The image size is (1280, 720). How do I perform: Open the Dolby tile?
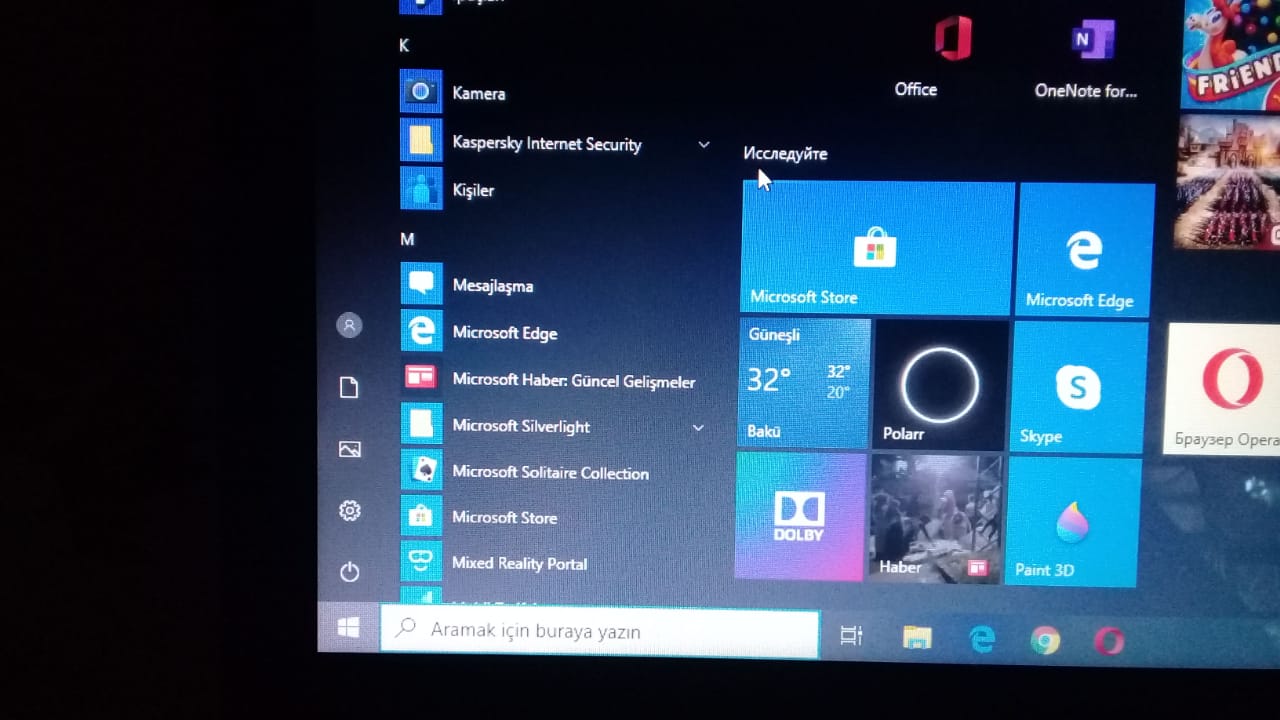click(800, 516)
